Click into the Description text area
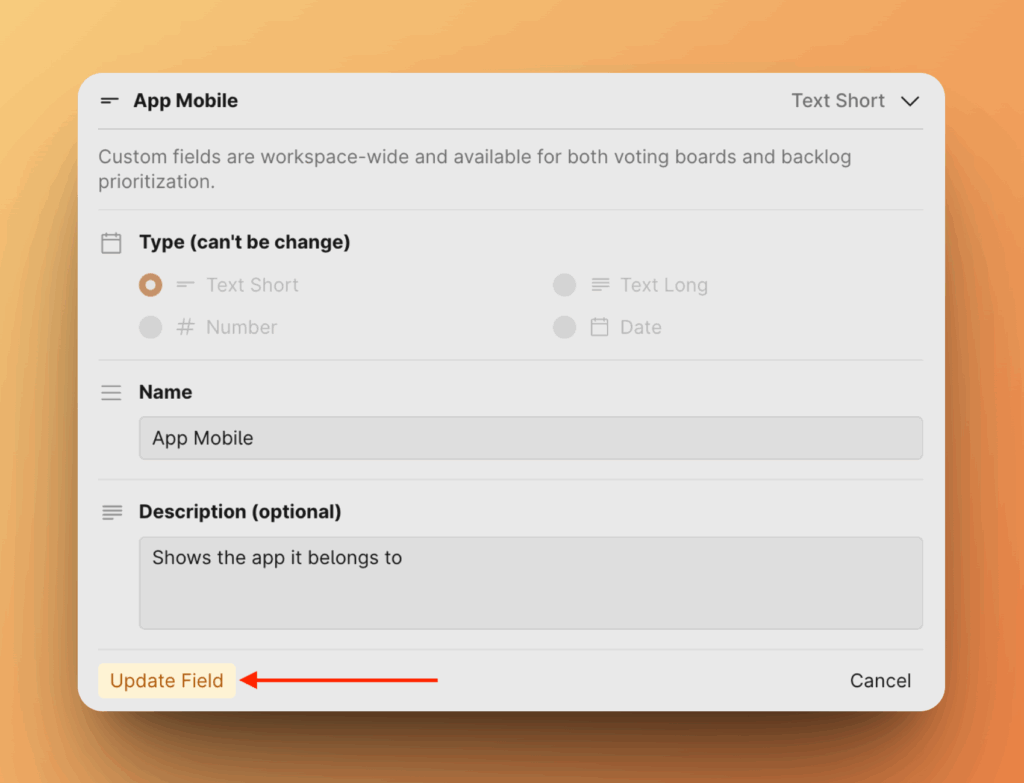 tap(530, 583)
